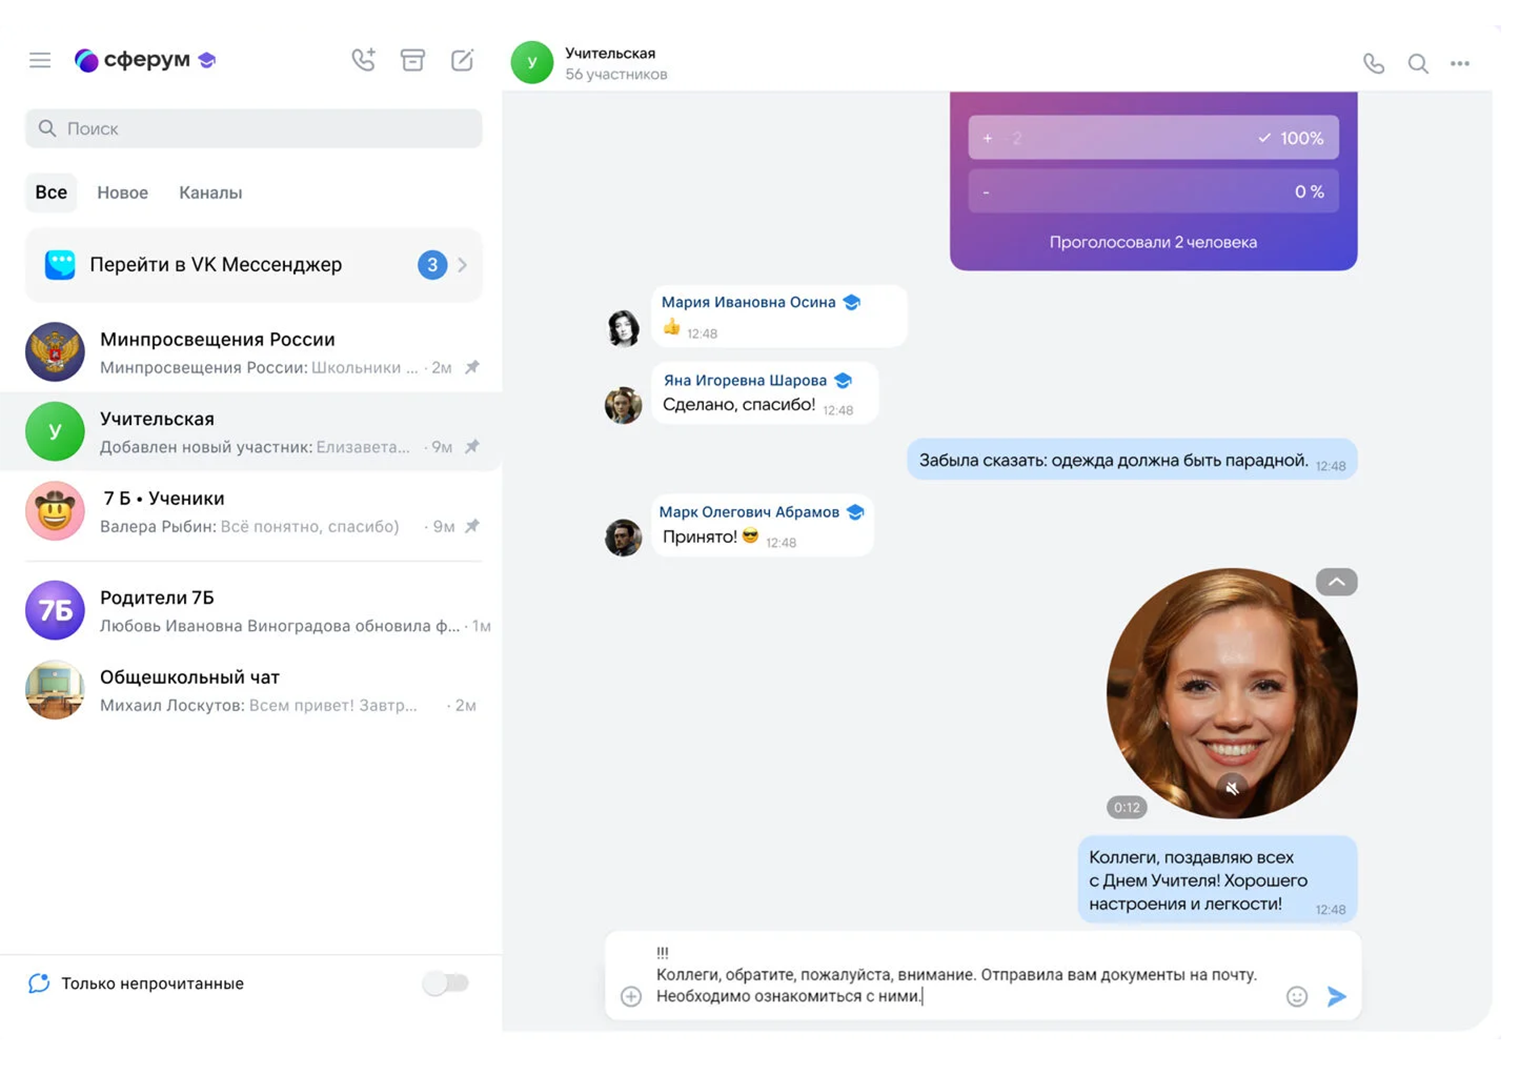1520x1074 pixels.
Task: Start a new call with the phone-plus icon
Action: [x=363, y=60]
